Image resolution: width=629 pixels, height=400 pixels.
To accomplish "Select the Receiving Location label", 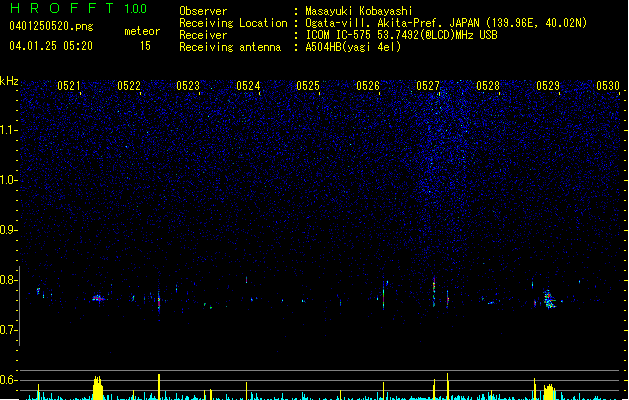I will click(233, 23).
